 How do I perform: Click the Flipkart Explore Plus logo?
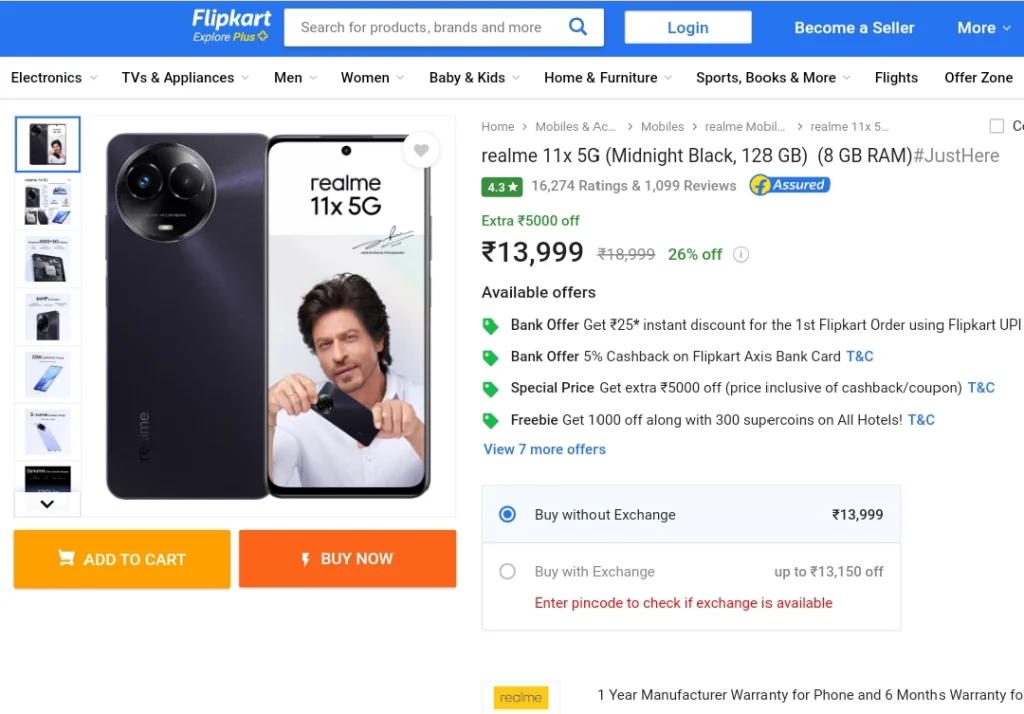click(x=231, y=26)
